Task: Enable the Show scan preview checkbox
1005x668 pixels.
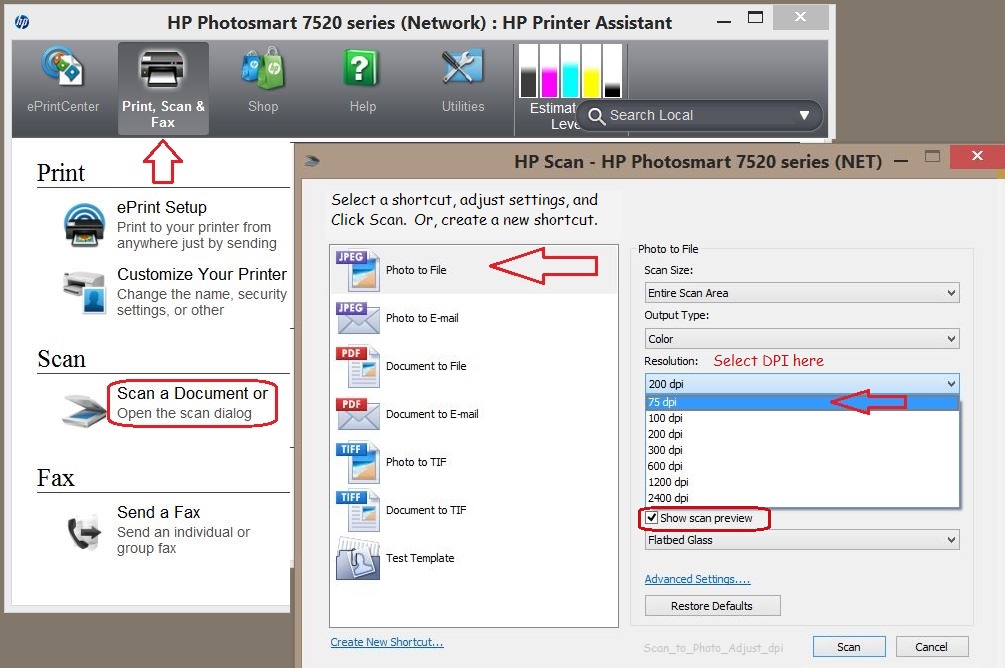Action: pos(653,518)
